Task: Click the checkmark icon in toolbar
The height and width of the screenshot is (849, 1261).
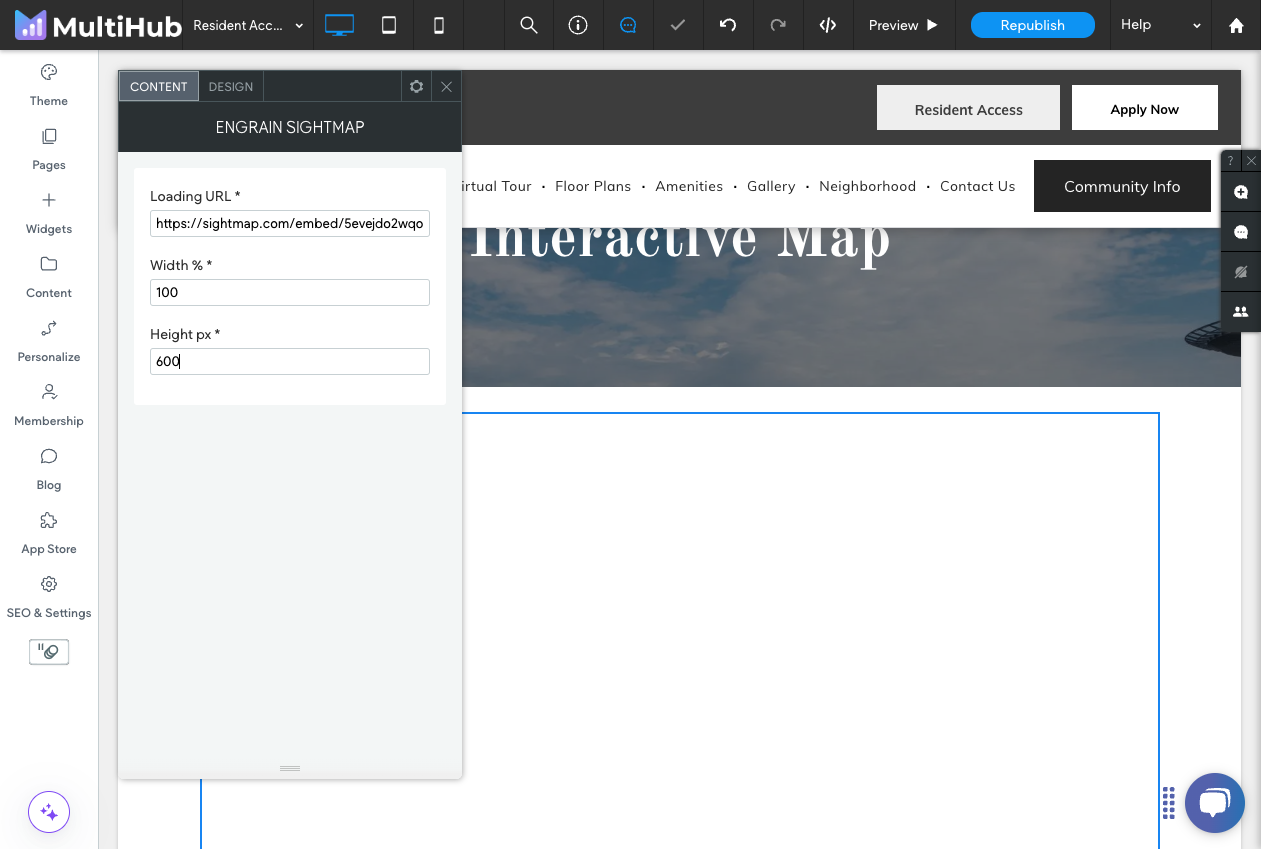Action: click(x=678, y=25)
